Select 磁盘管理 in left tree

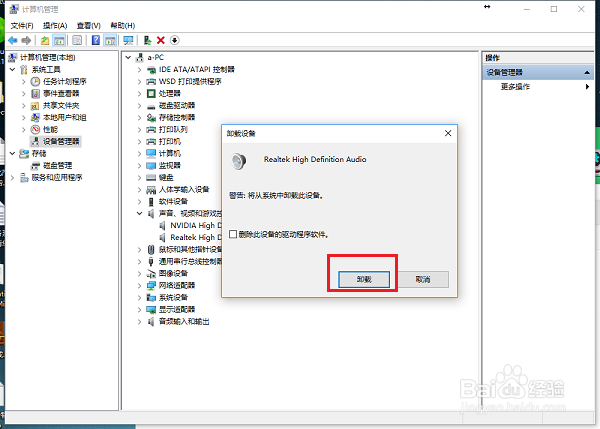click(57, 166)
